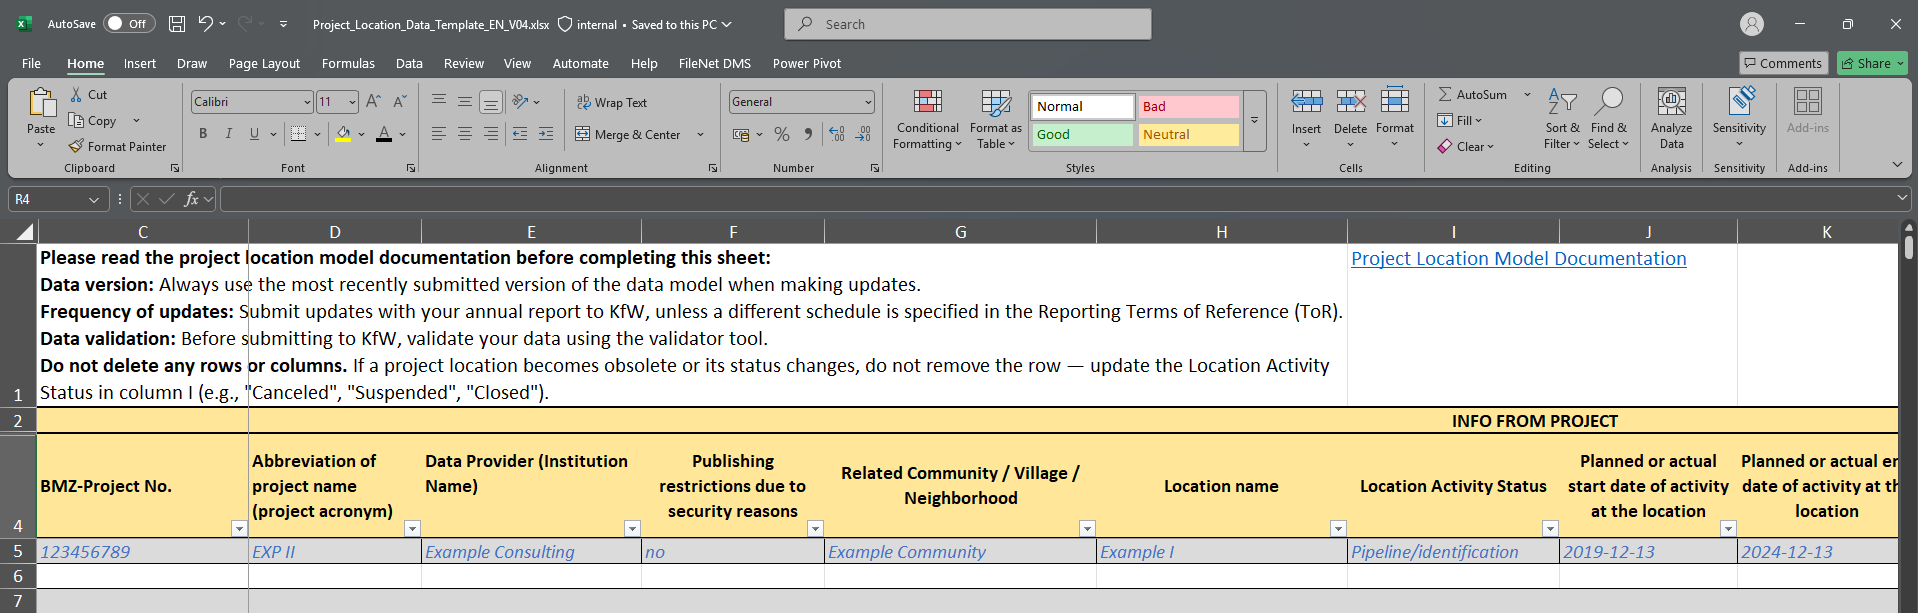Align text to the left
The height and width of the screenshot is (613, 1918).
click(439, 134)
